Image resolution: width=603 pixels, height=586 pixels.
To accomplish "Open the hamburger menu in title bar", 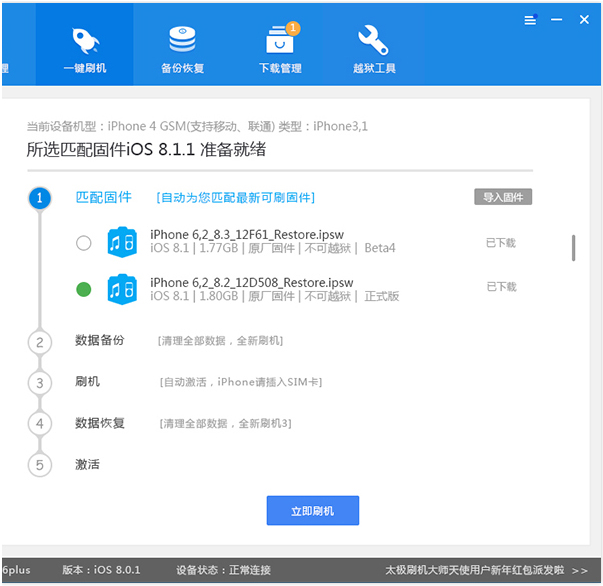I will click(530, 20).
